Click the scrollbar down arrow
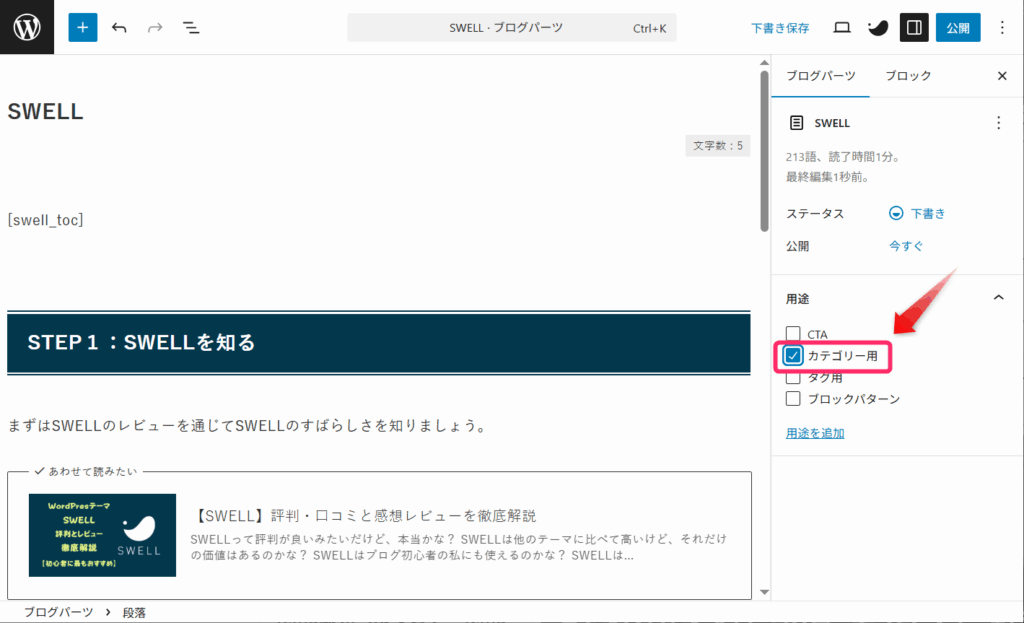Screen dimensions: 1024x623 [x=764, y=592]
